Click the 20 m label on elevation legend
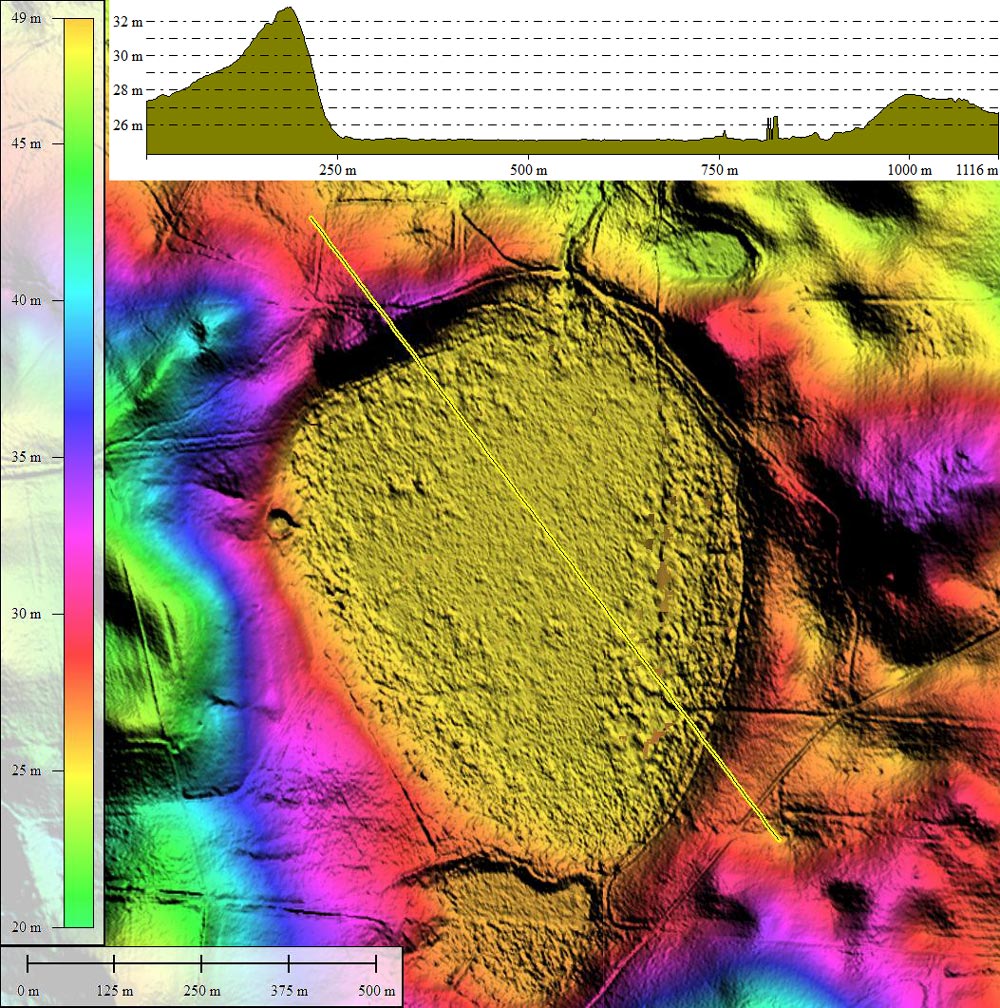1000x1008 pixels. (26, 927)
